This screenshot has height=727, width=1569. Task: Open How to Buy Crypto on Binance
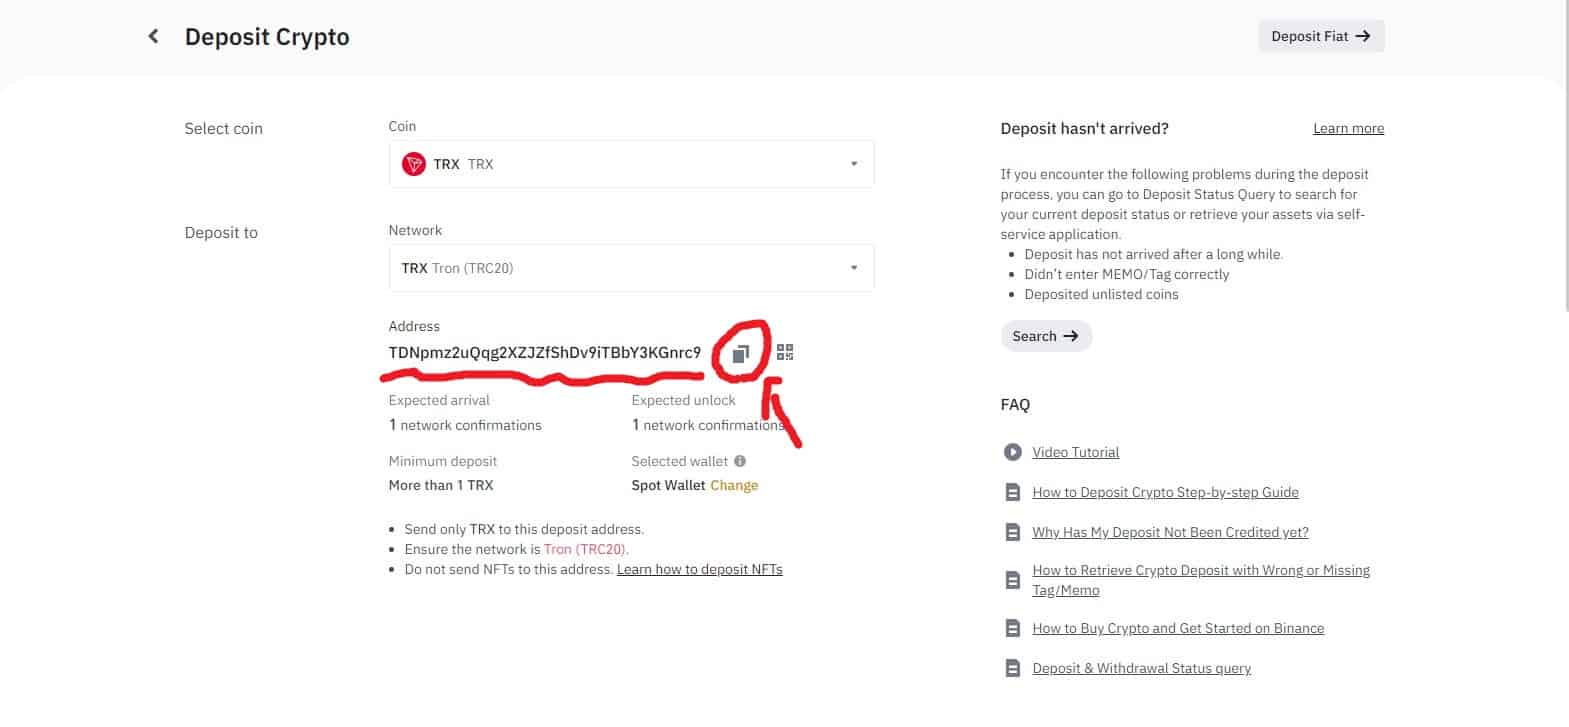coord(1177,628)
